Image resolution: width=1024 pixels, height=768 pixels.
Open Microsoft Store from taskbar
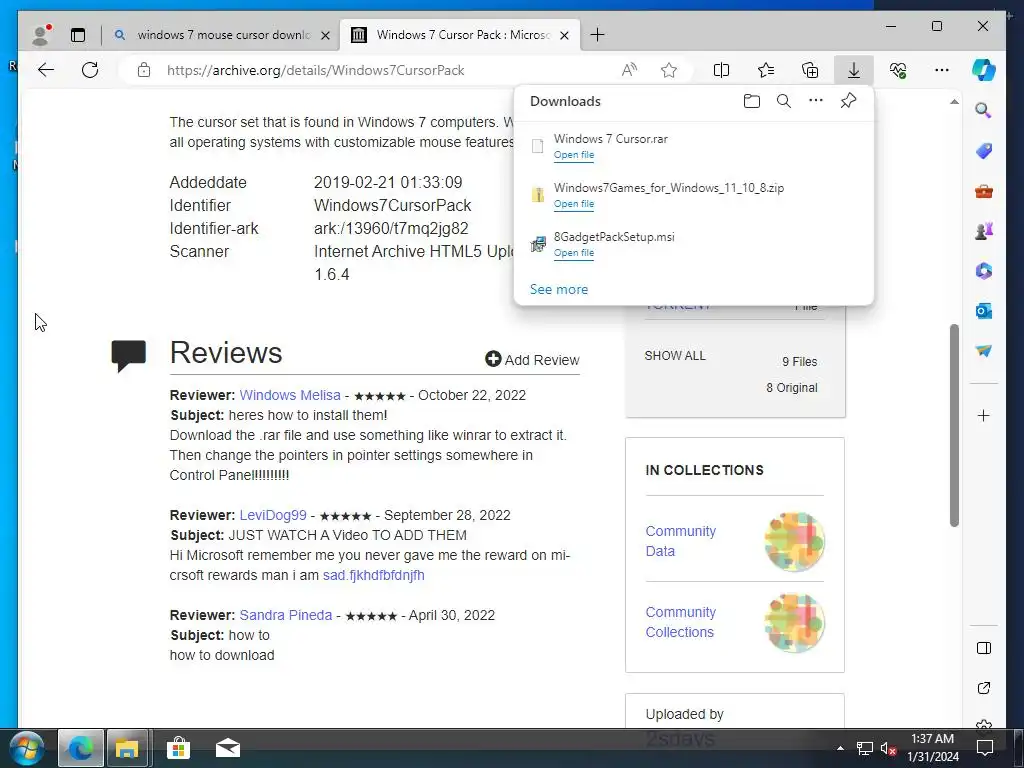tap(178, 748)
